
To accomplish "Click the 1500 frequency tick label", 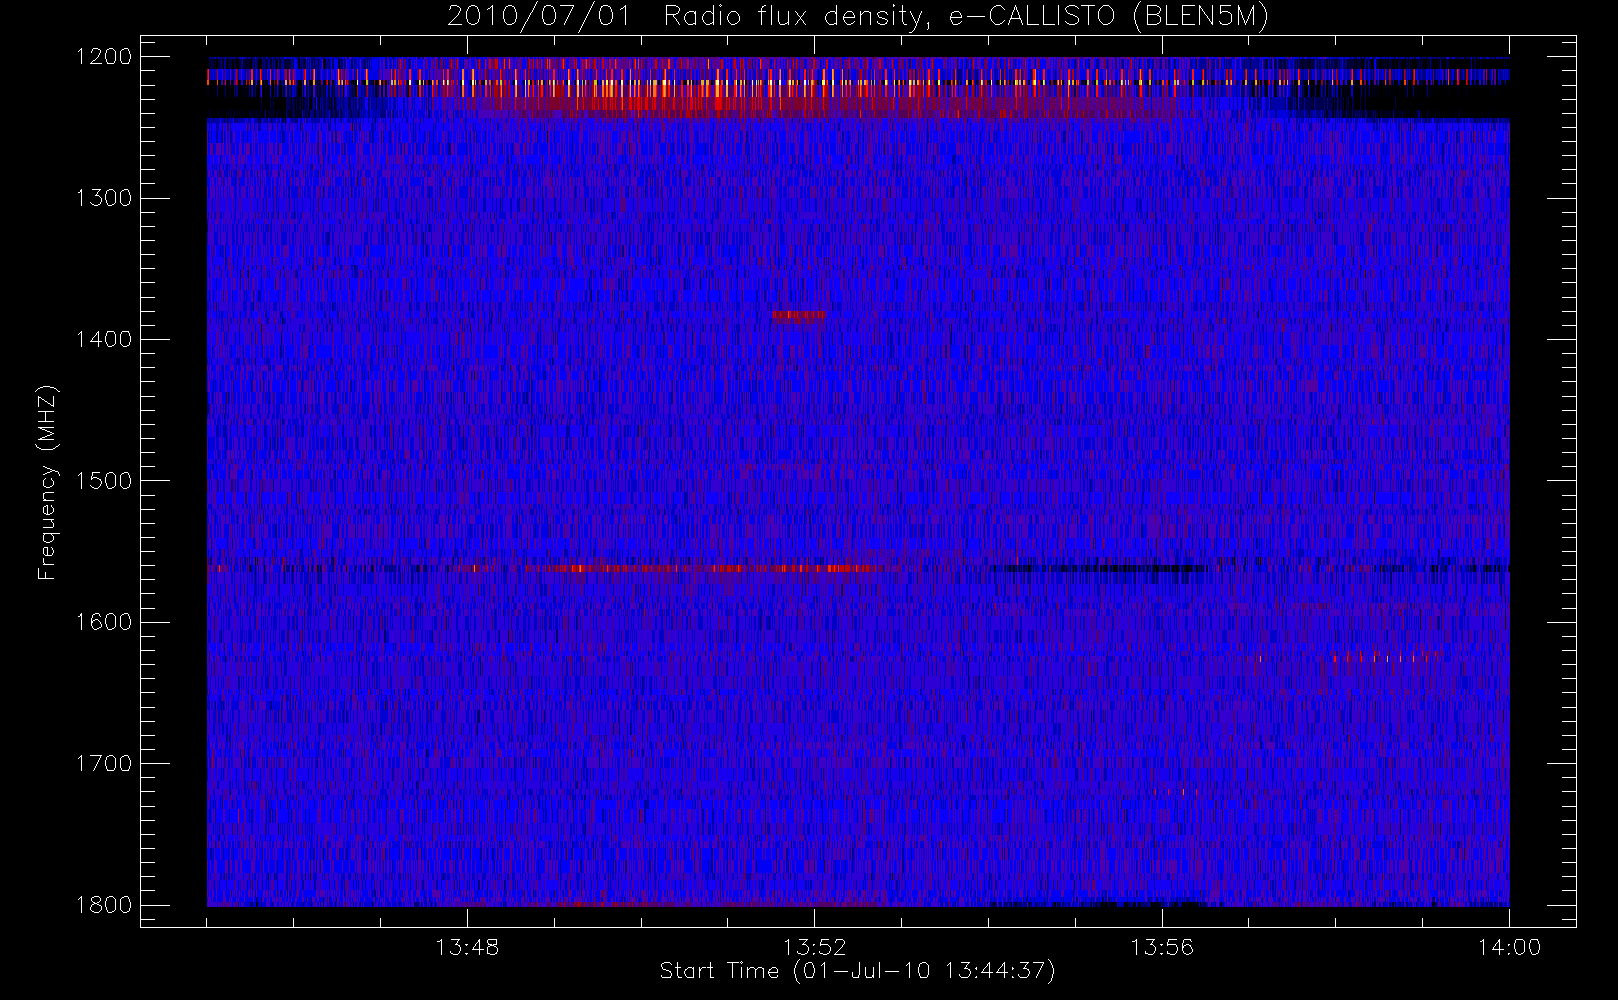I will point(104,481).
